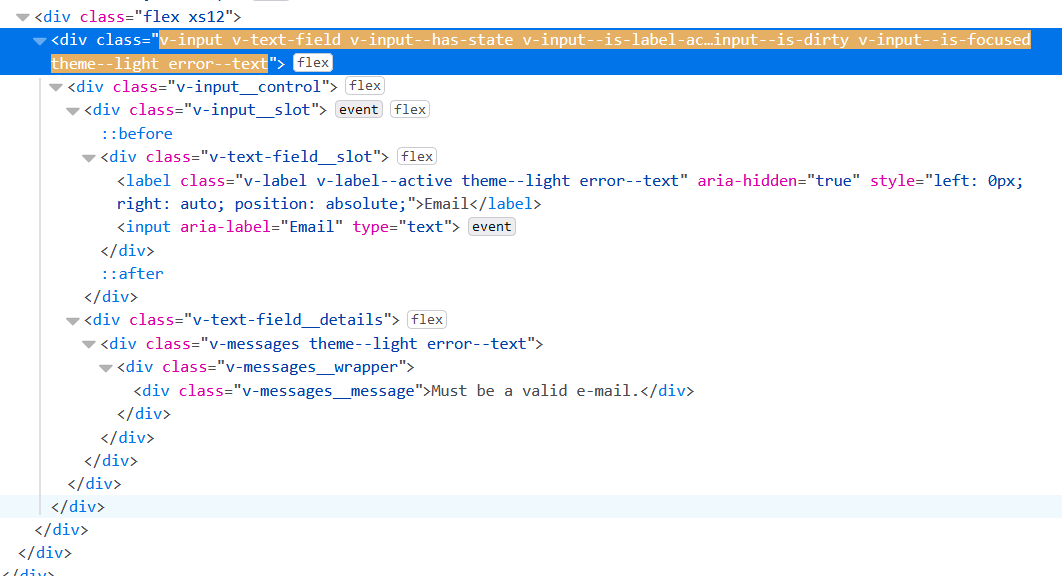
Task: Click the flex badge on v-text-field__details
Action: tap(426, 319)
